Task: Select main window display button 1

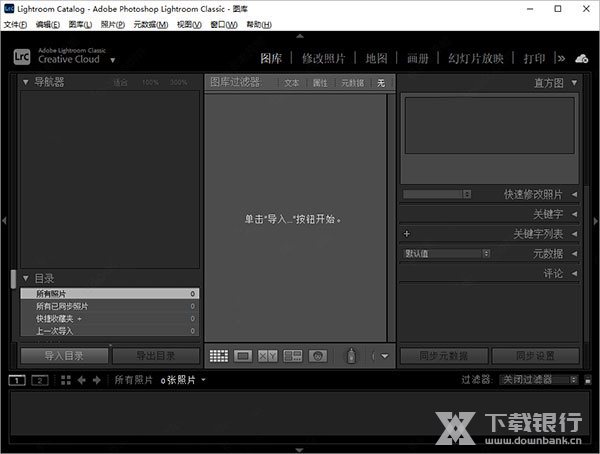Action: pyautogui.click(x=17, y=380)
